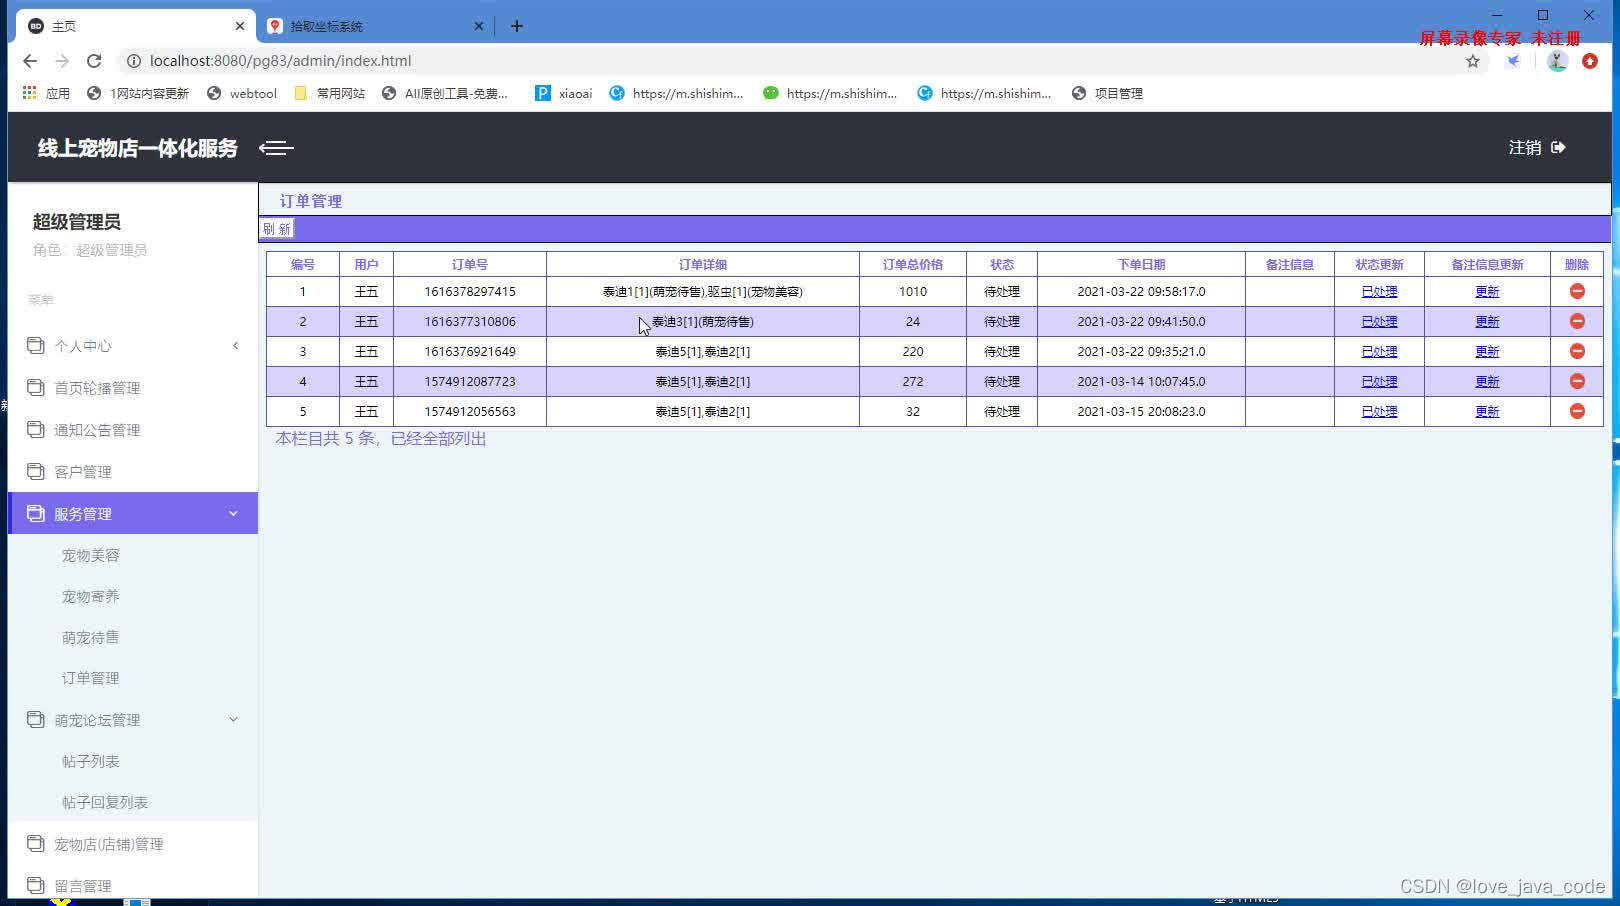Open the webtool bookmark
The image size is (1620, 906).
[242, 93]
